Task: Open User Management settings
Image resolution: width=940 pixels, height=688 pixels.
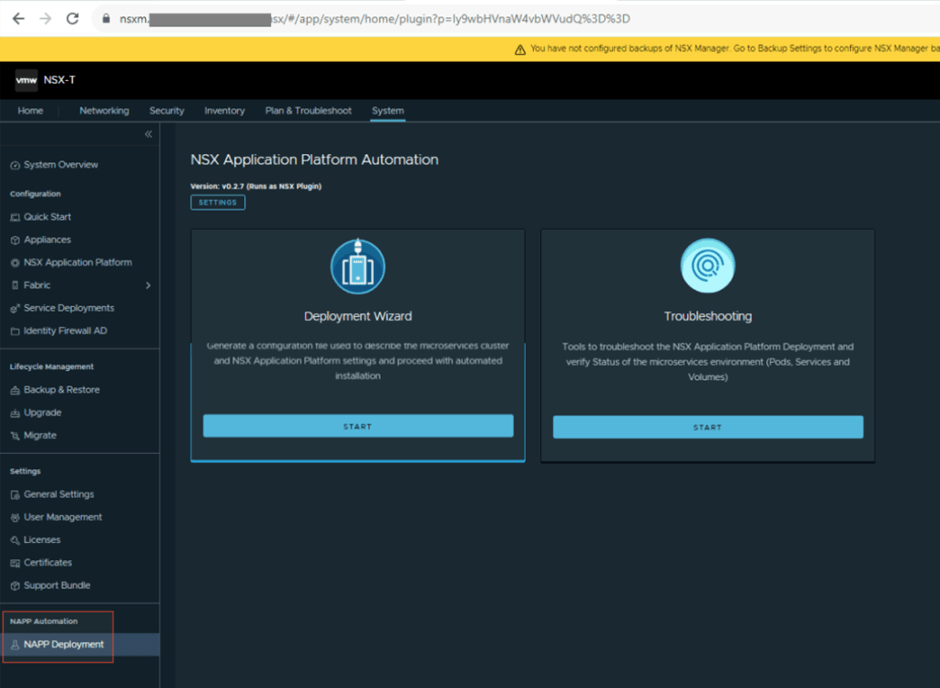Action: click(x=62, y=517)
